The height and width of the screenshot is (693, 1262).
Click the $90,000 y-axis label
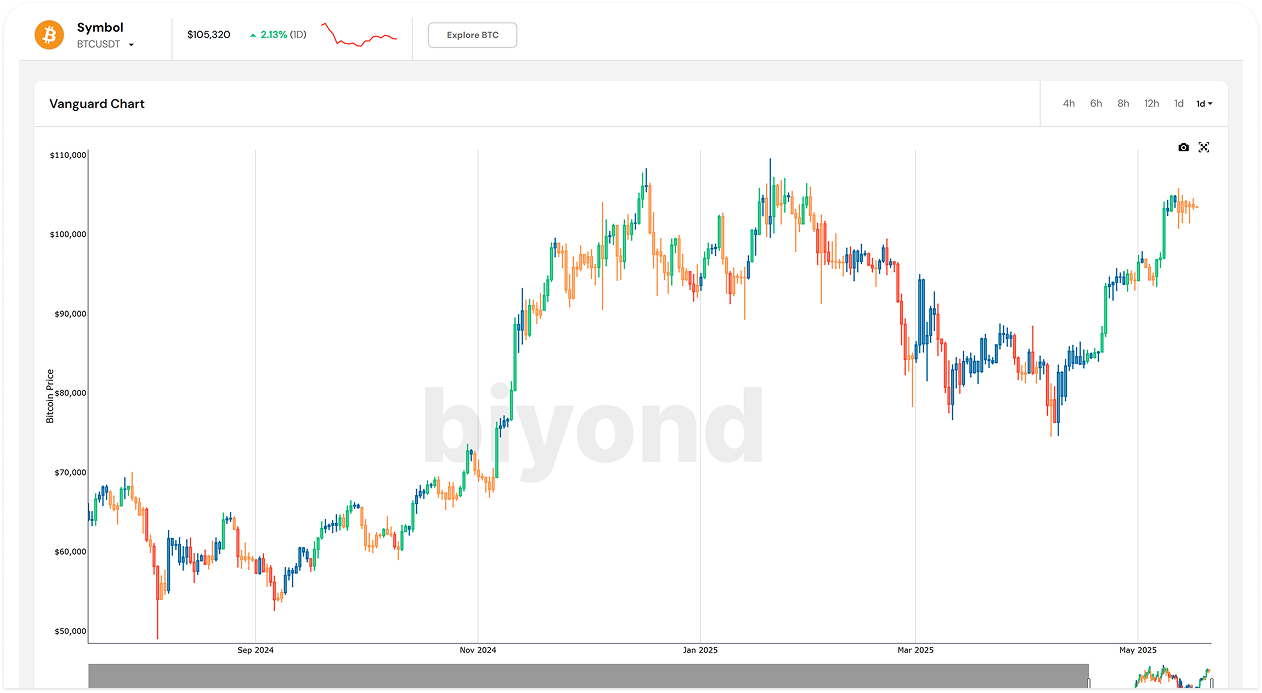(x=69, y=314)
